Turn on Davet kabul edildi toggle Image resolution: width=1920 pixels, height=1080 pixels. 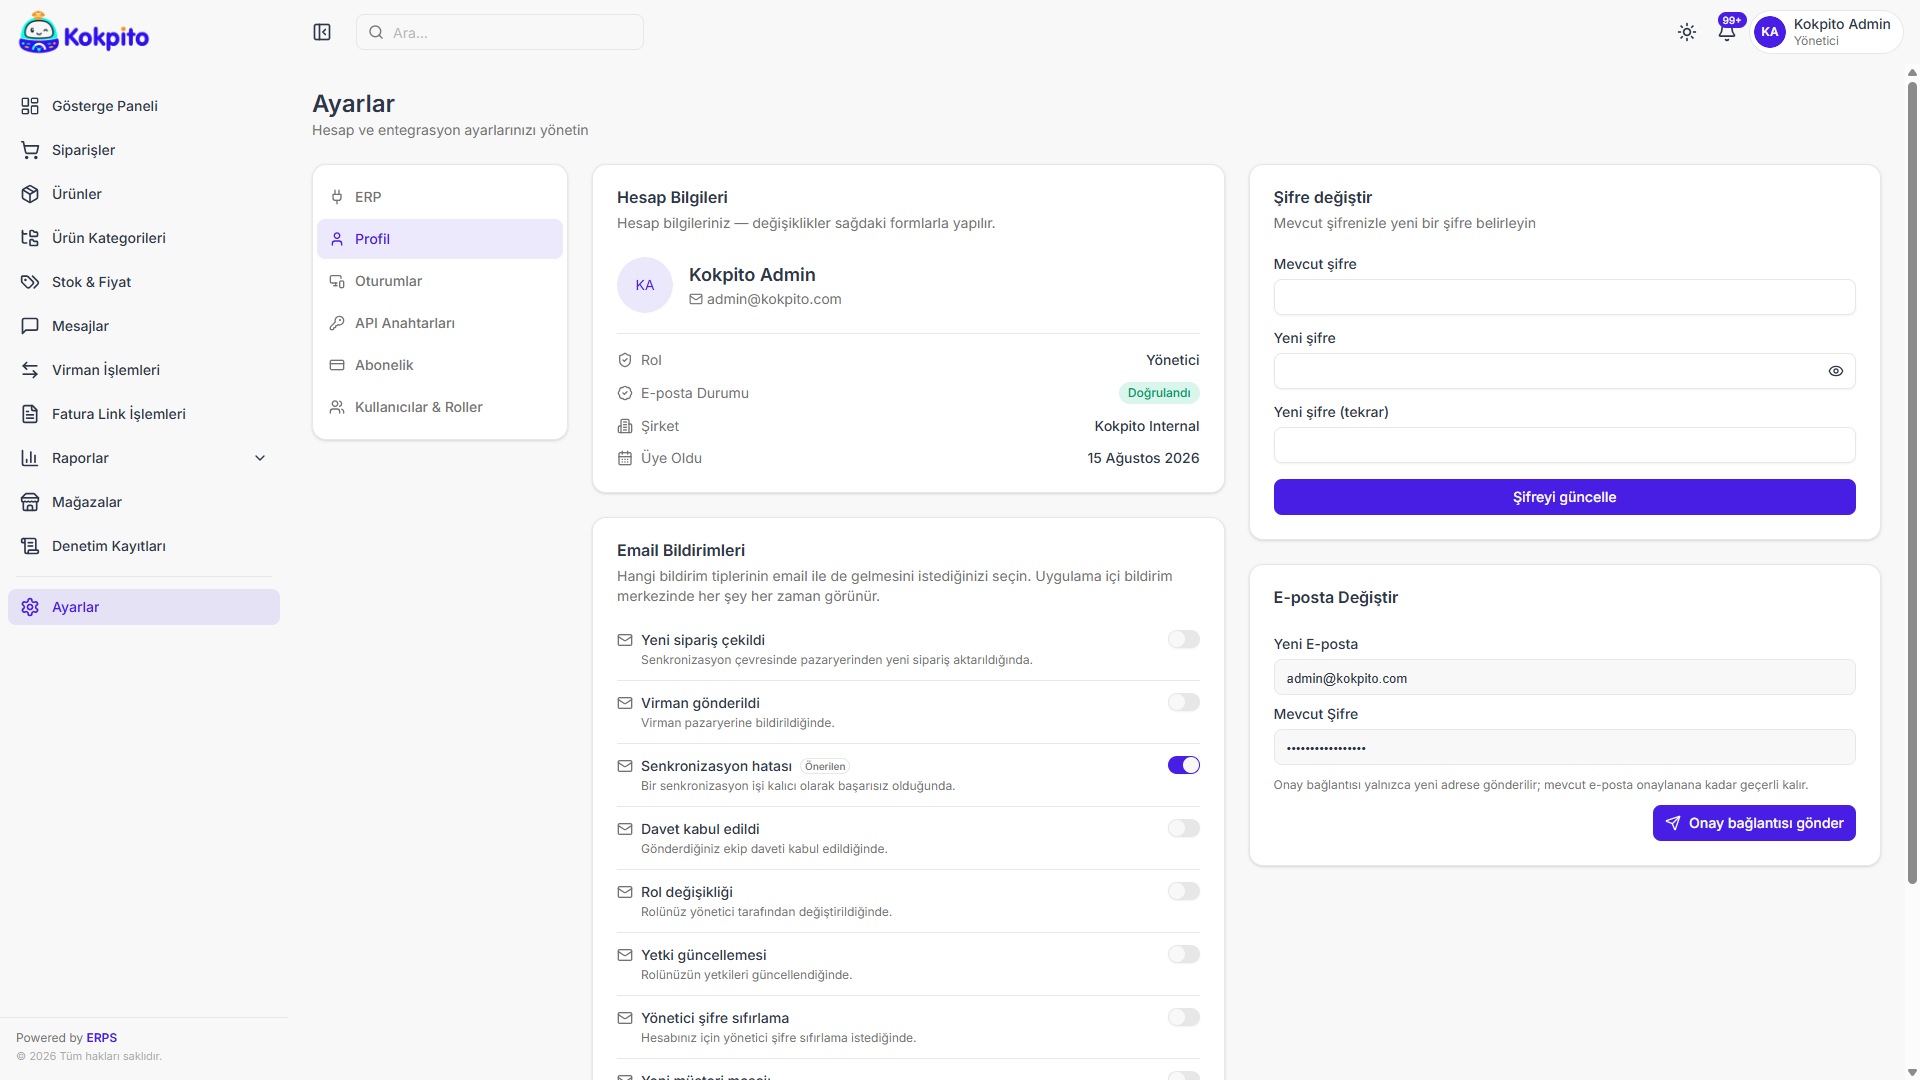(1183, 828)
